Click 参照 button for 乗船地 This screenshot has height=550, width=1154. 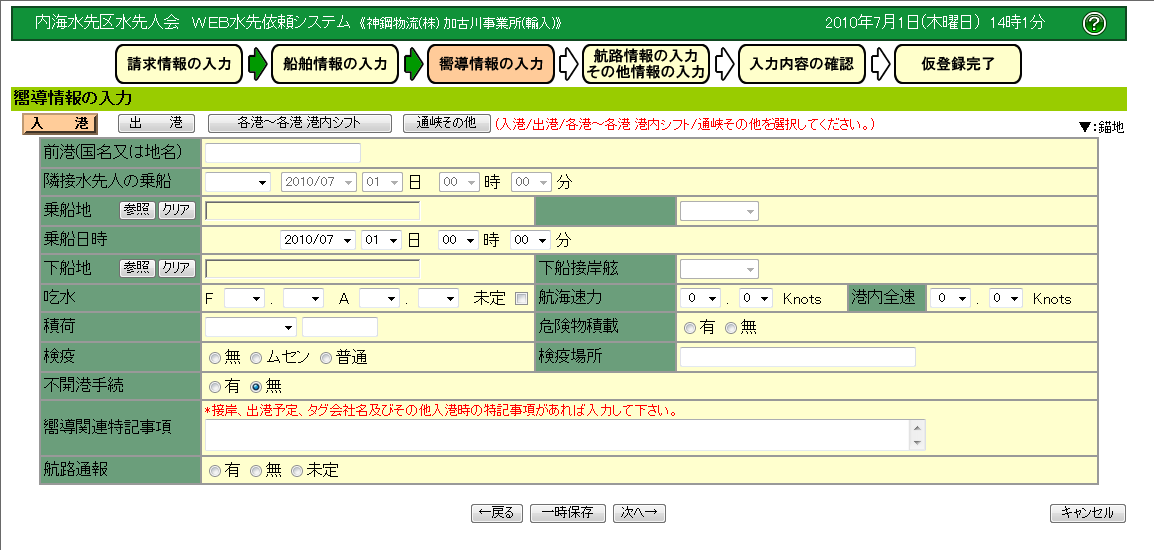137,211
